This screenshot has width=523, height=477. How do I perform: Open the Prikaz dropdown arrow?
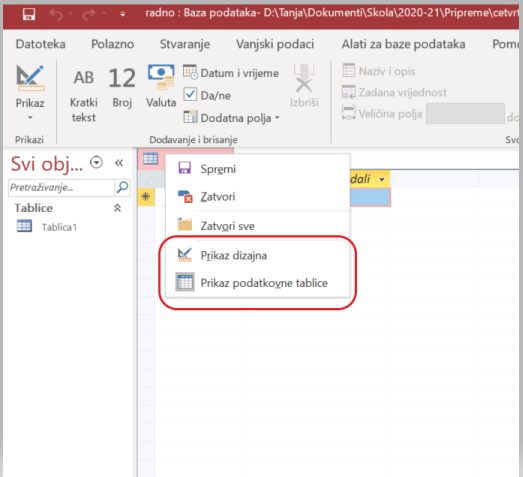click(30, 117)
